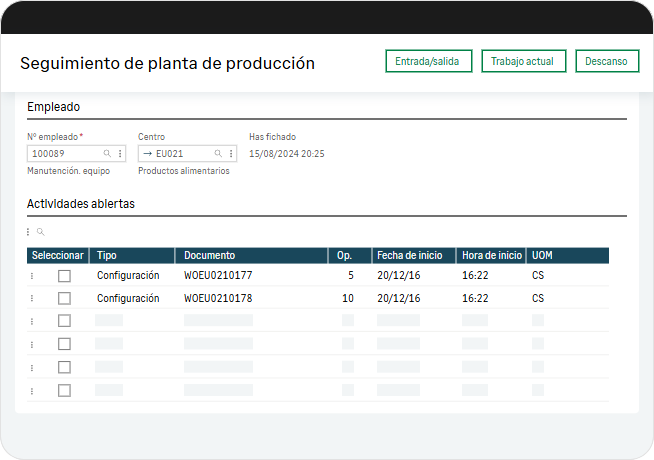The width and height of the screenshot is (654, 460).
Task: Click search icon in Nº empleado field
Action: [x=108, y=154]
